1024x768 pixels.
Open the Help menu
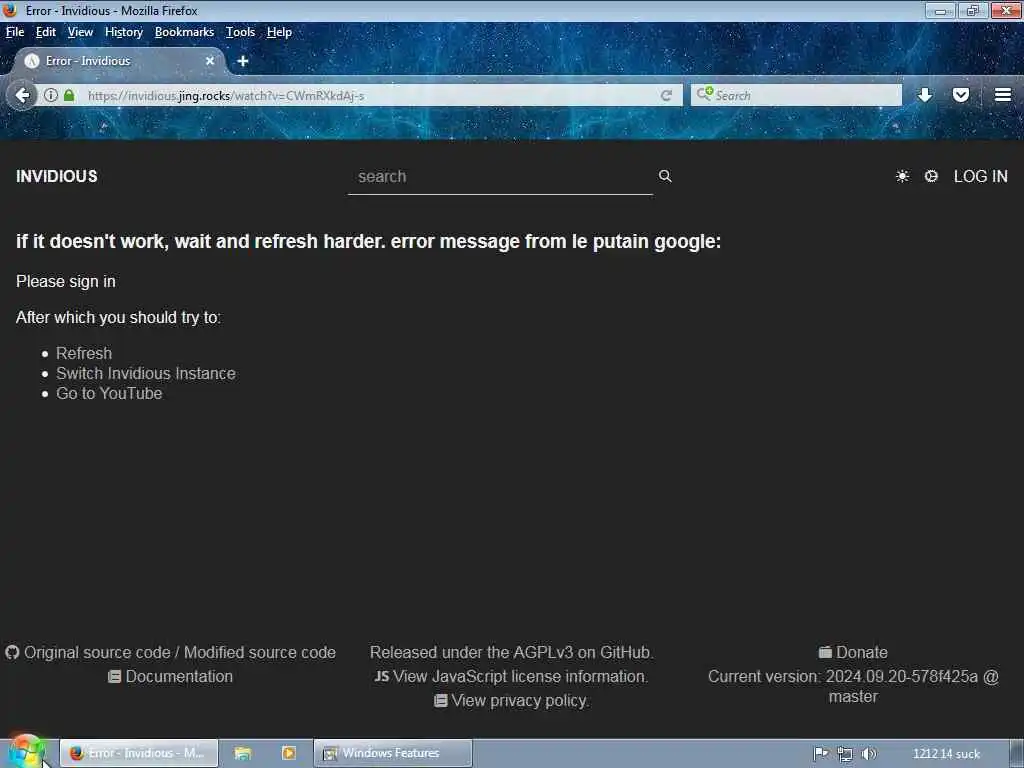pos(279,32)
